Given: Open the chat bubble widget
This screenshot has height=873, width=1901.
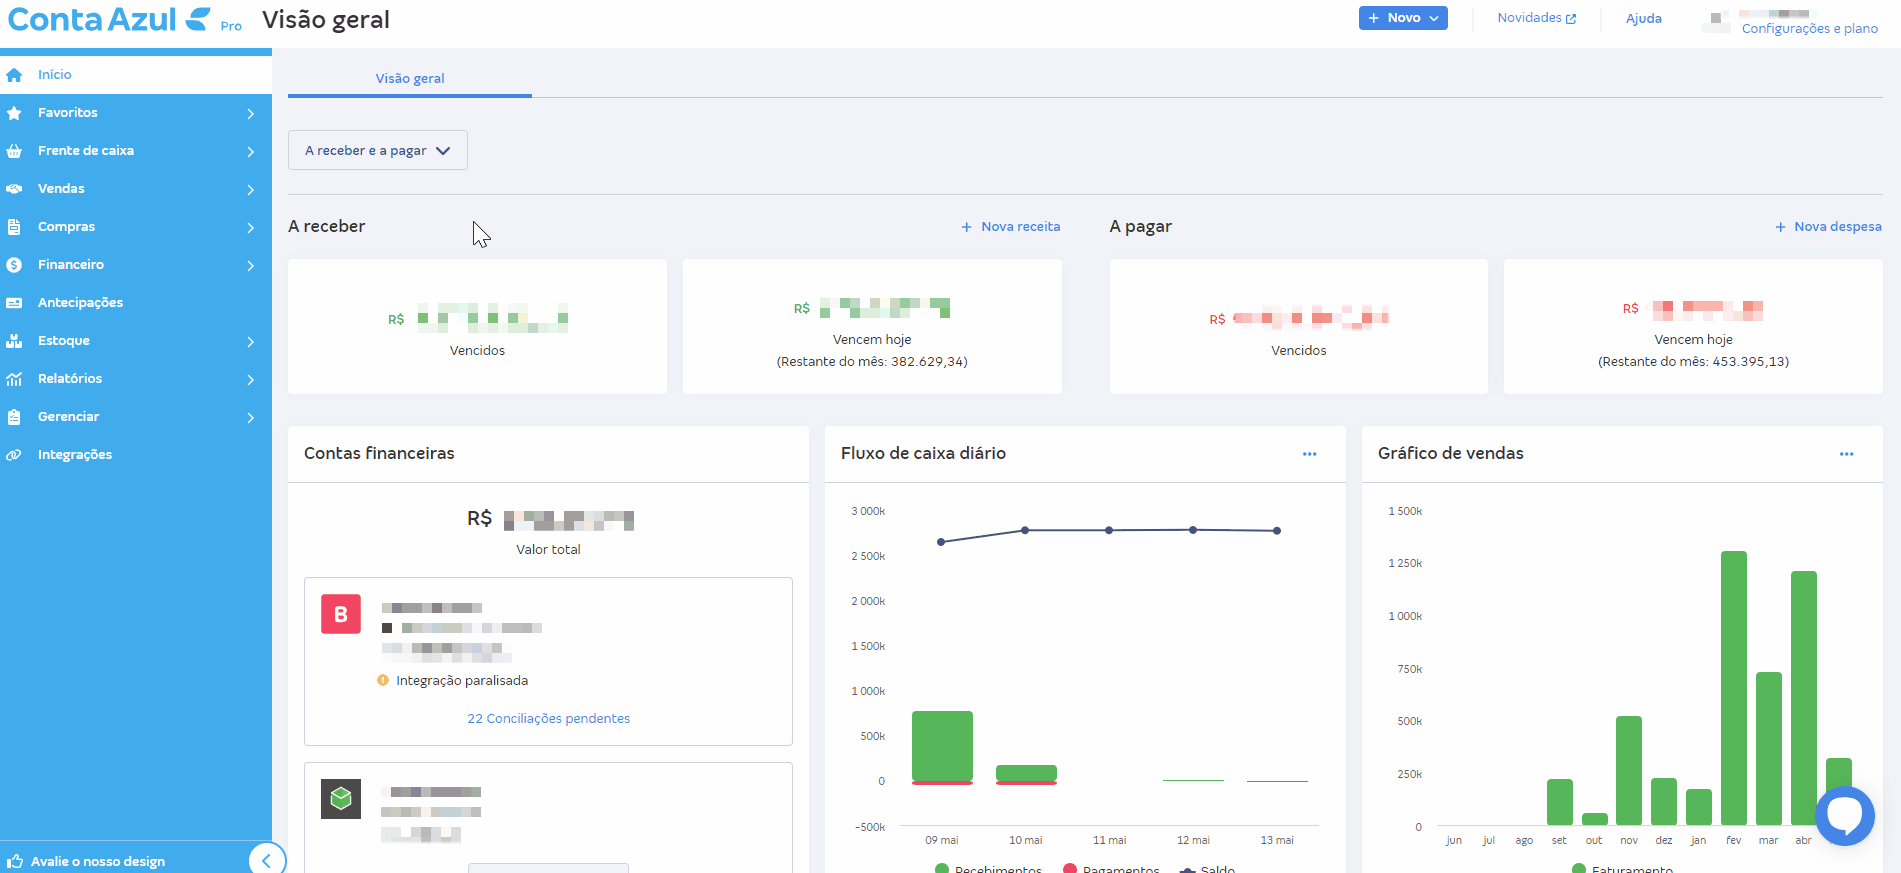Looking at the screenshot, I should click(1844, 816).
